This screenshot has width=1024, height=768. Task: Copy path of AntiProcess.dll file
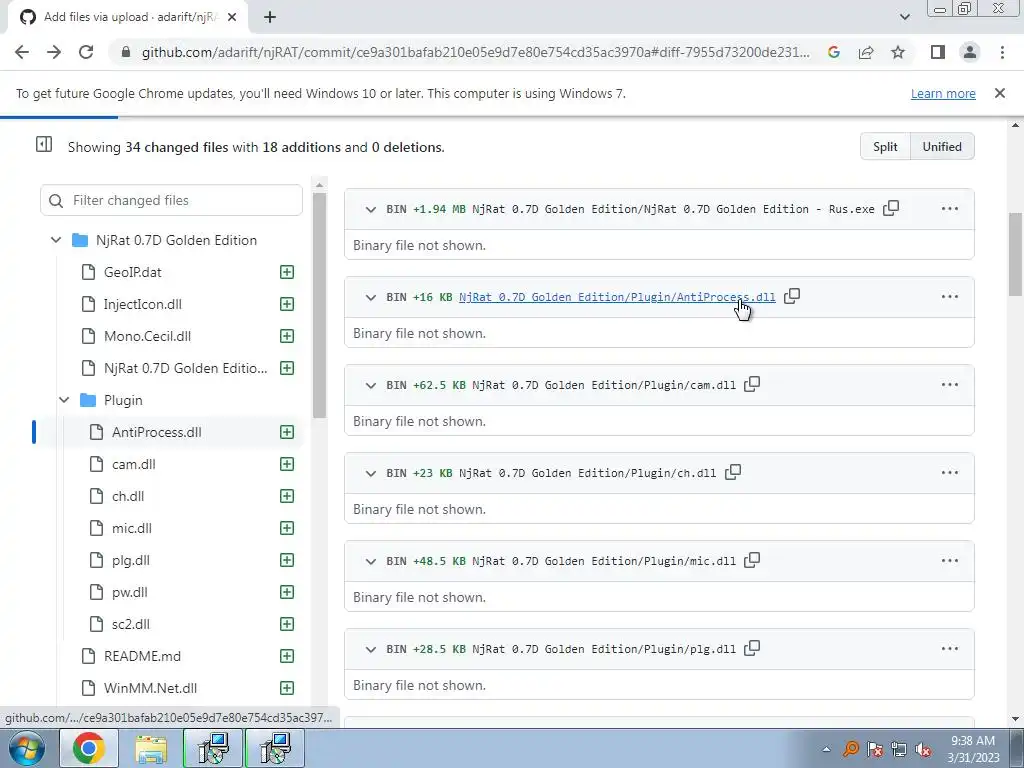(792, 296)
